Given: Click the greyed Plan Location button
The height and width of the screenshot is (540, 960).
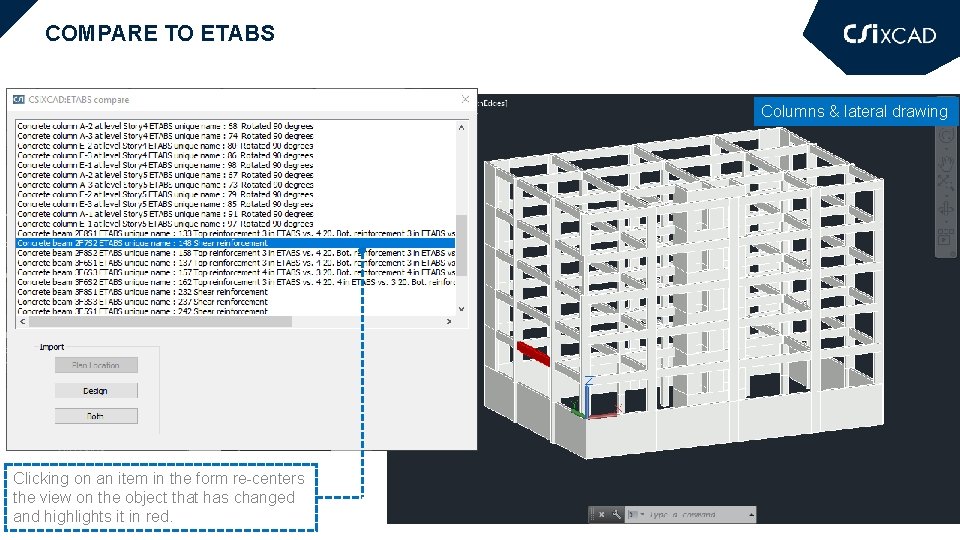Looking at the screenshot, I should click(96, 365).
